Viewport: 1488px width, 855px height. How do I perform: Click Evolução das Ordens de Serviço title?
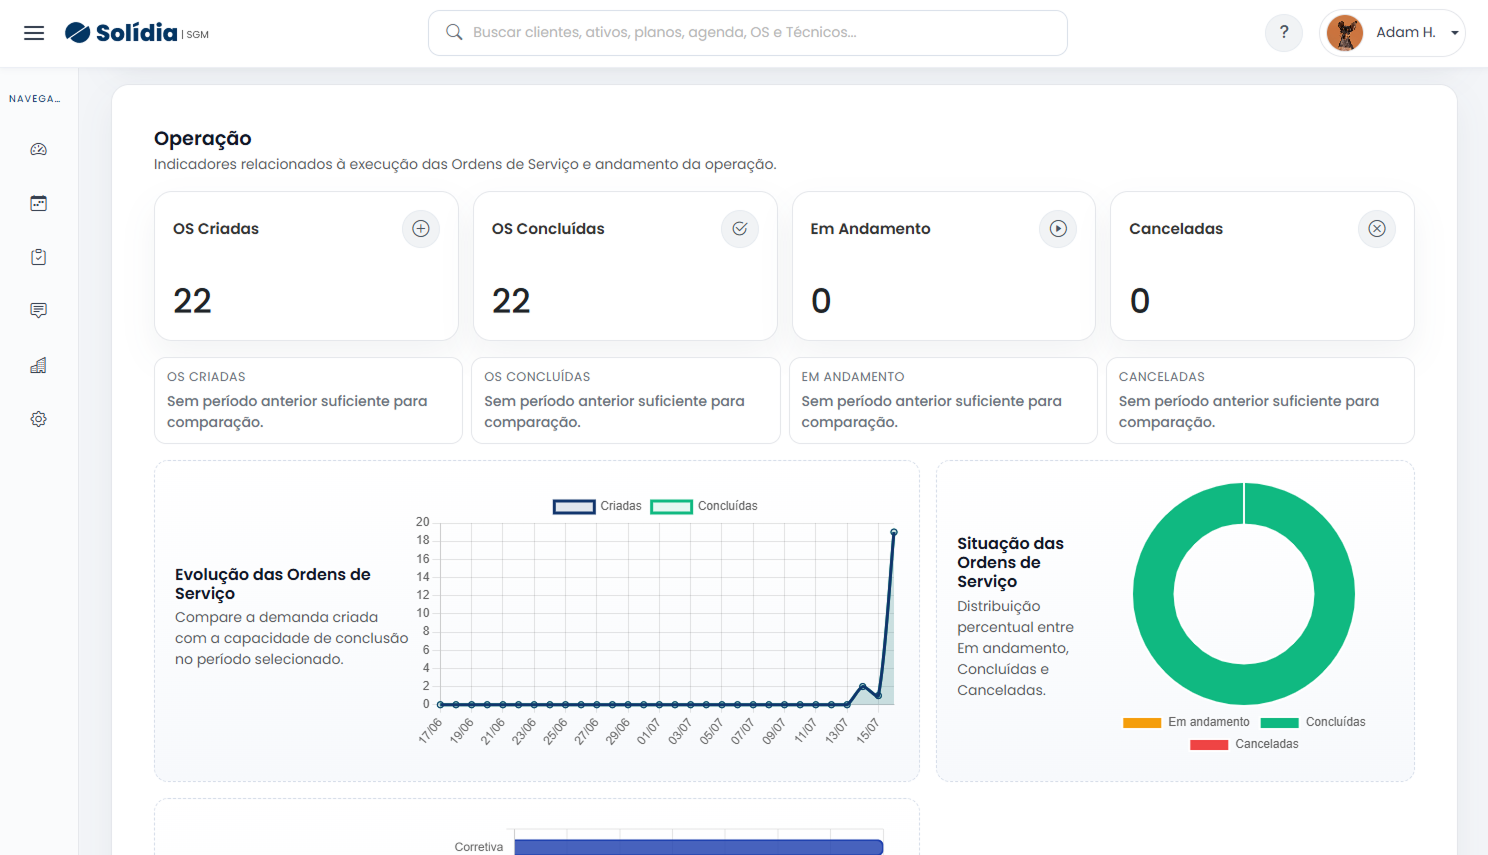coord(273,584)
